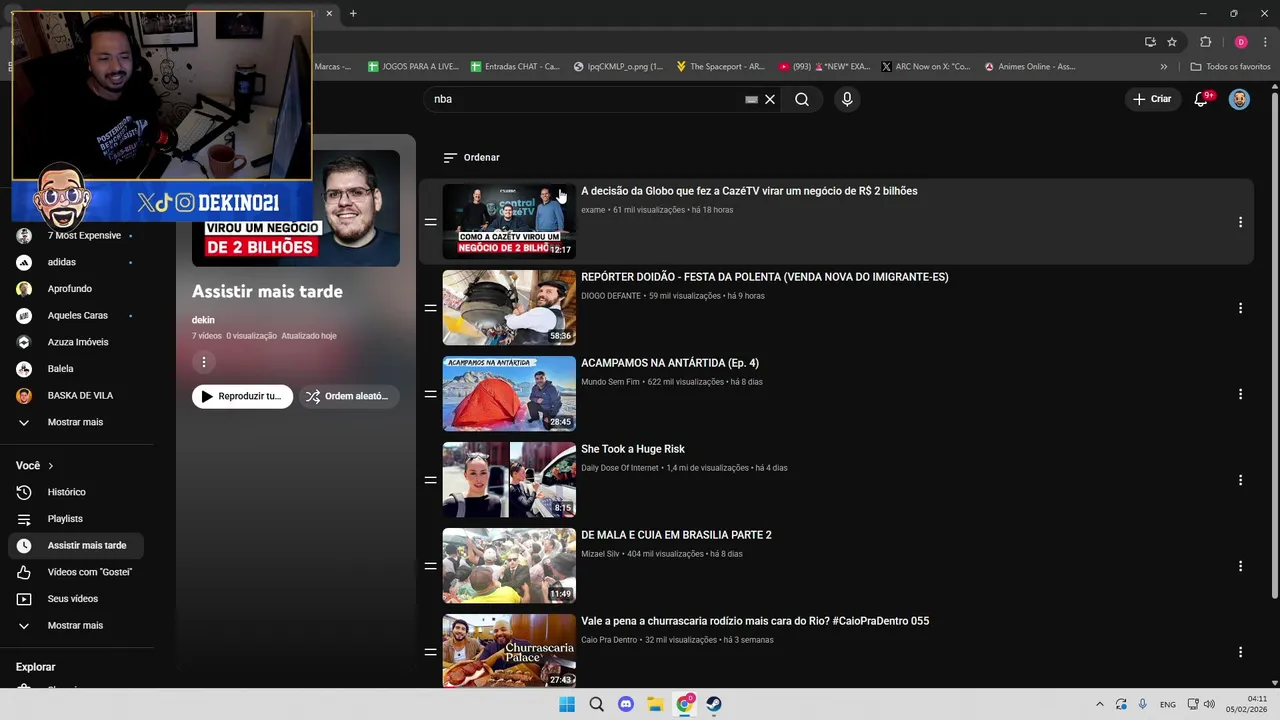Open the exame channel link
Screen dimensions: 1280x720
click(593, 210)
